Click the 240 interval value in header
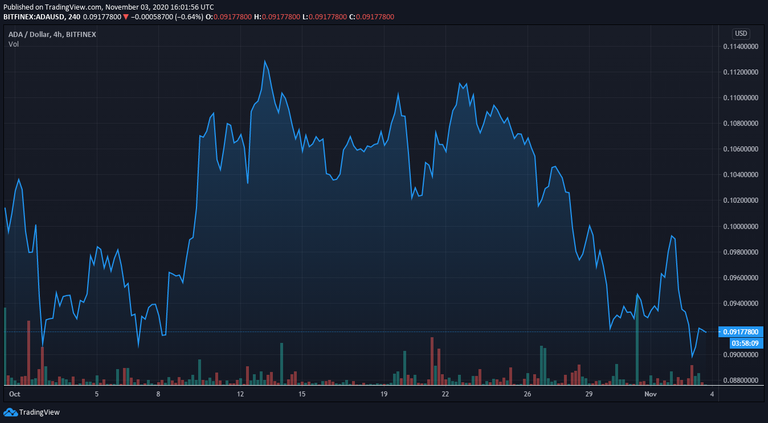Screen dimensions: 768x423 [x=73, y=17]
